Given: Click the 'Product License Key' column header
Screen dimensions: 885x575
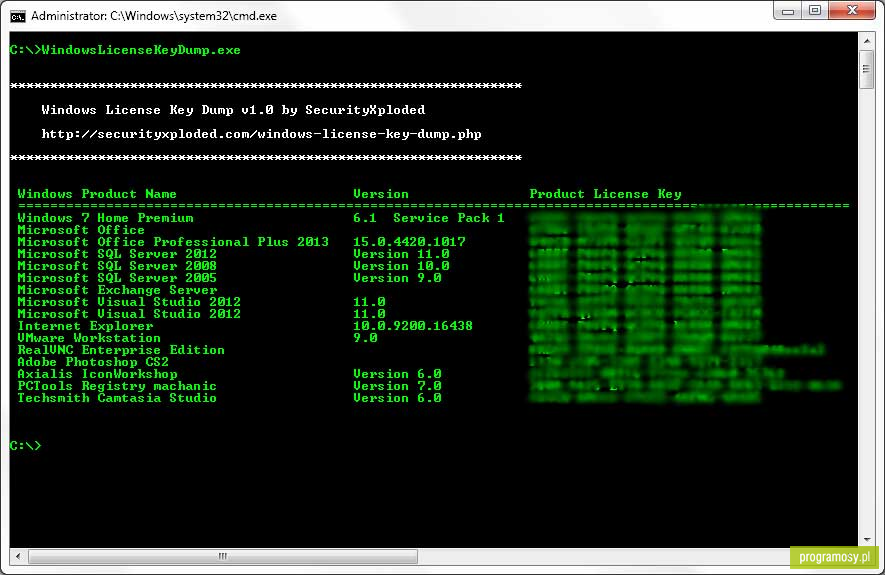Looking at the screenshot, I should pos(606,194).
